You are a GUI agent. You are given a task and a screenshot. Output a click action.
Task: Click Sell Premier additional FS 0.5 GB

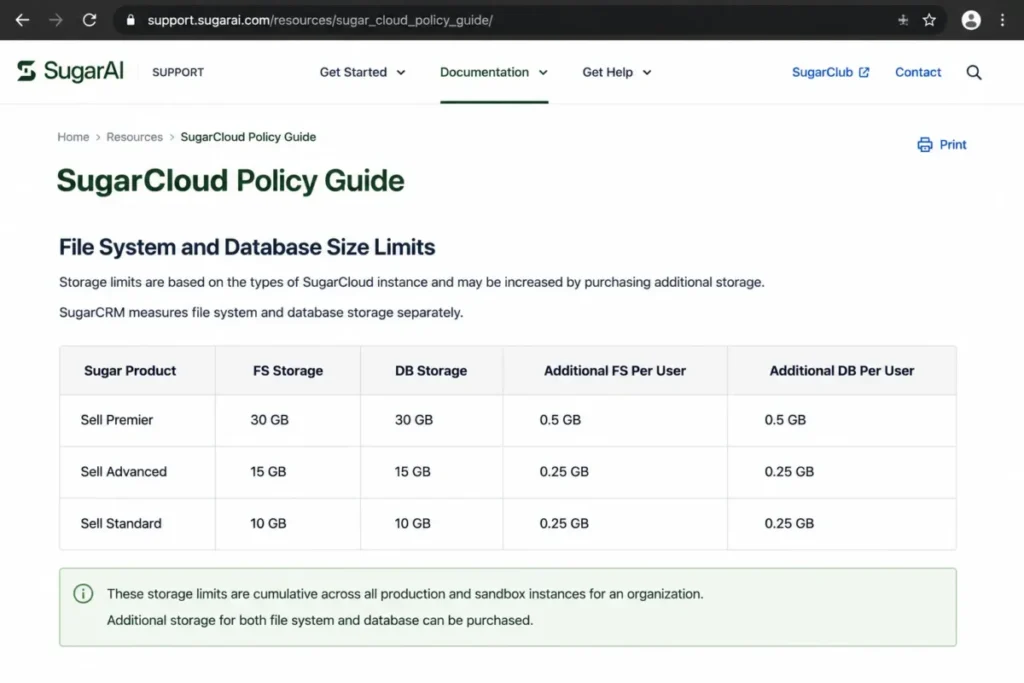tap(560, 420)
